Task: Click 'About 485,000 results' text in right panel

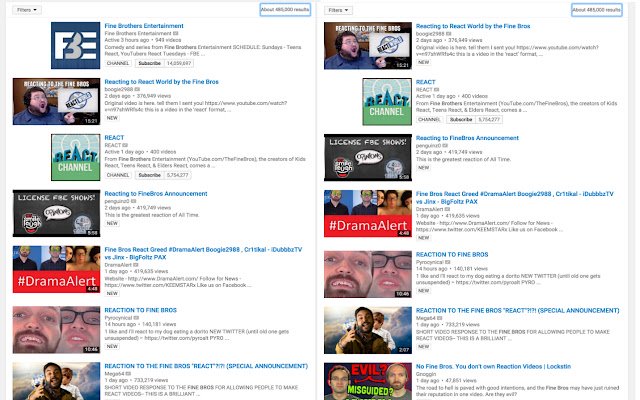Action: click(597, 10)
